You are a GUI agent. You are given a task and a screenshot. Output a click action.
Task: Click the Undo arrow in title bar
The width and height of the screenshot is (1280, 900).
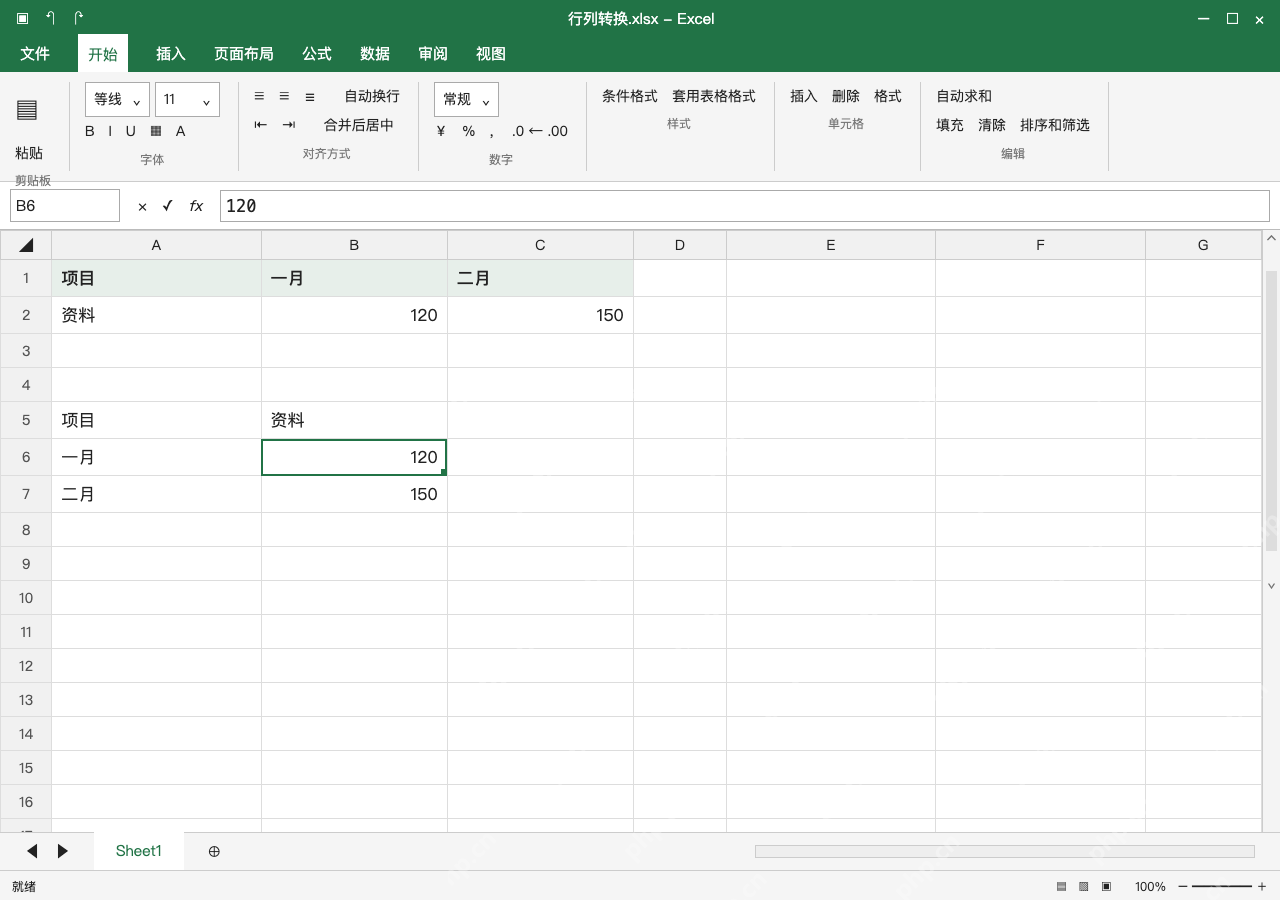50,18
